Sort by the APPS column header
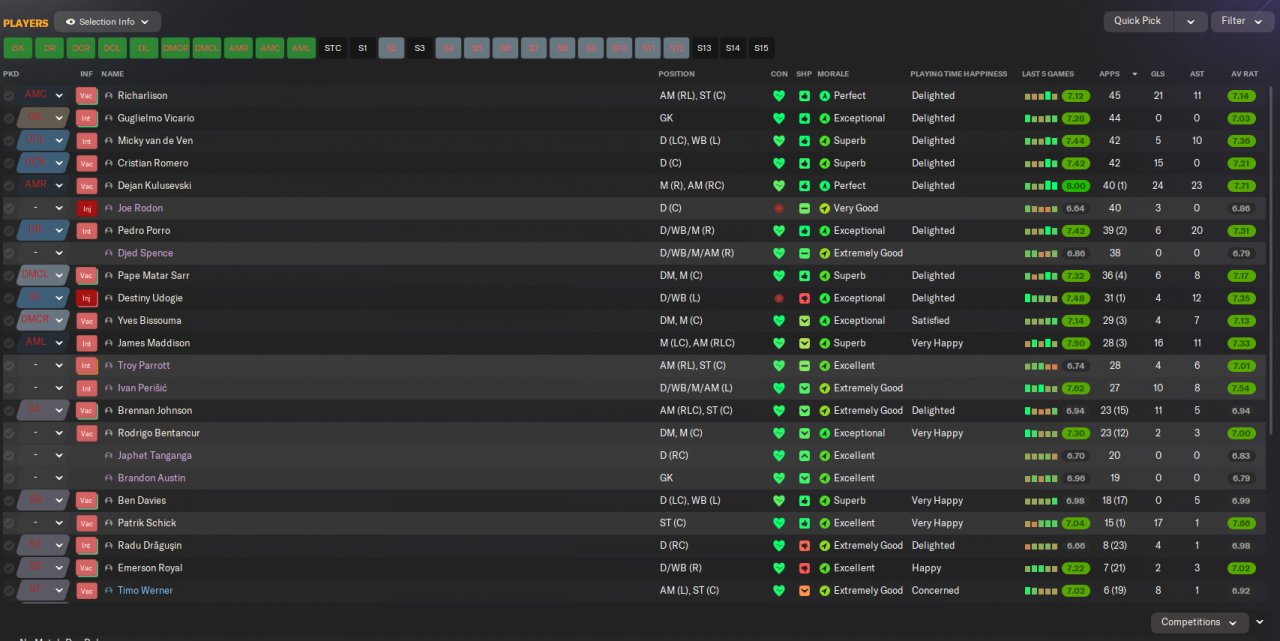The image size is (1280, 641). coord(1110,74)
